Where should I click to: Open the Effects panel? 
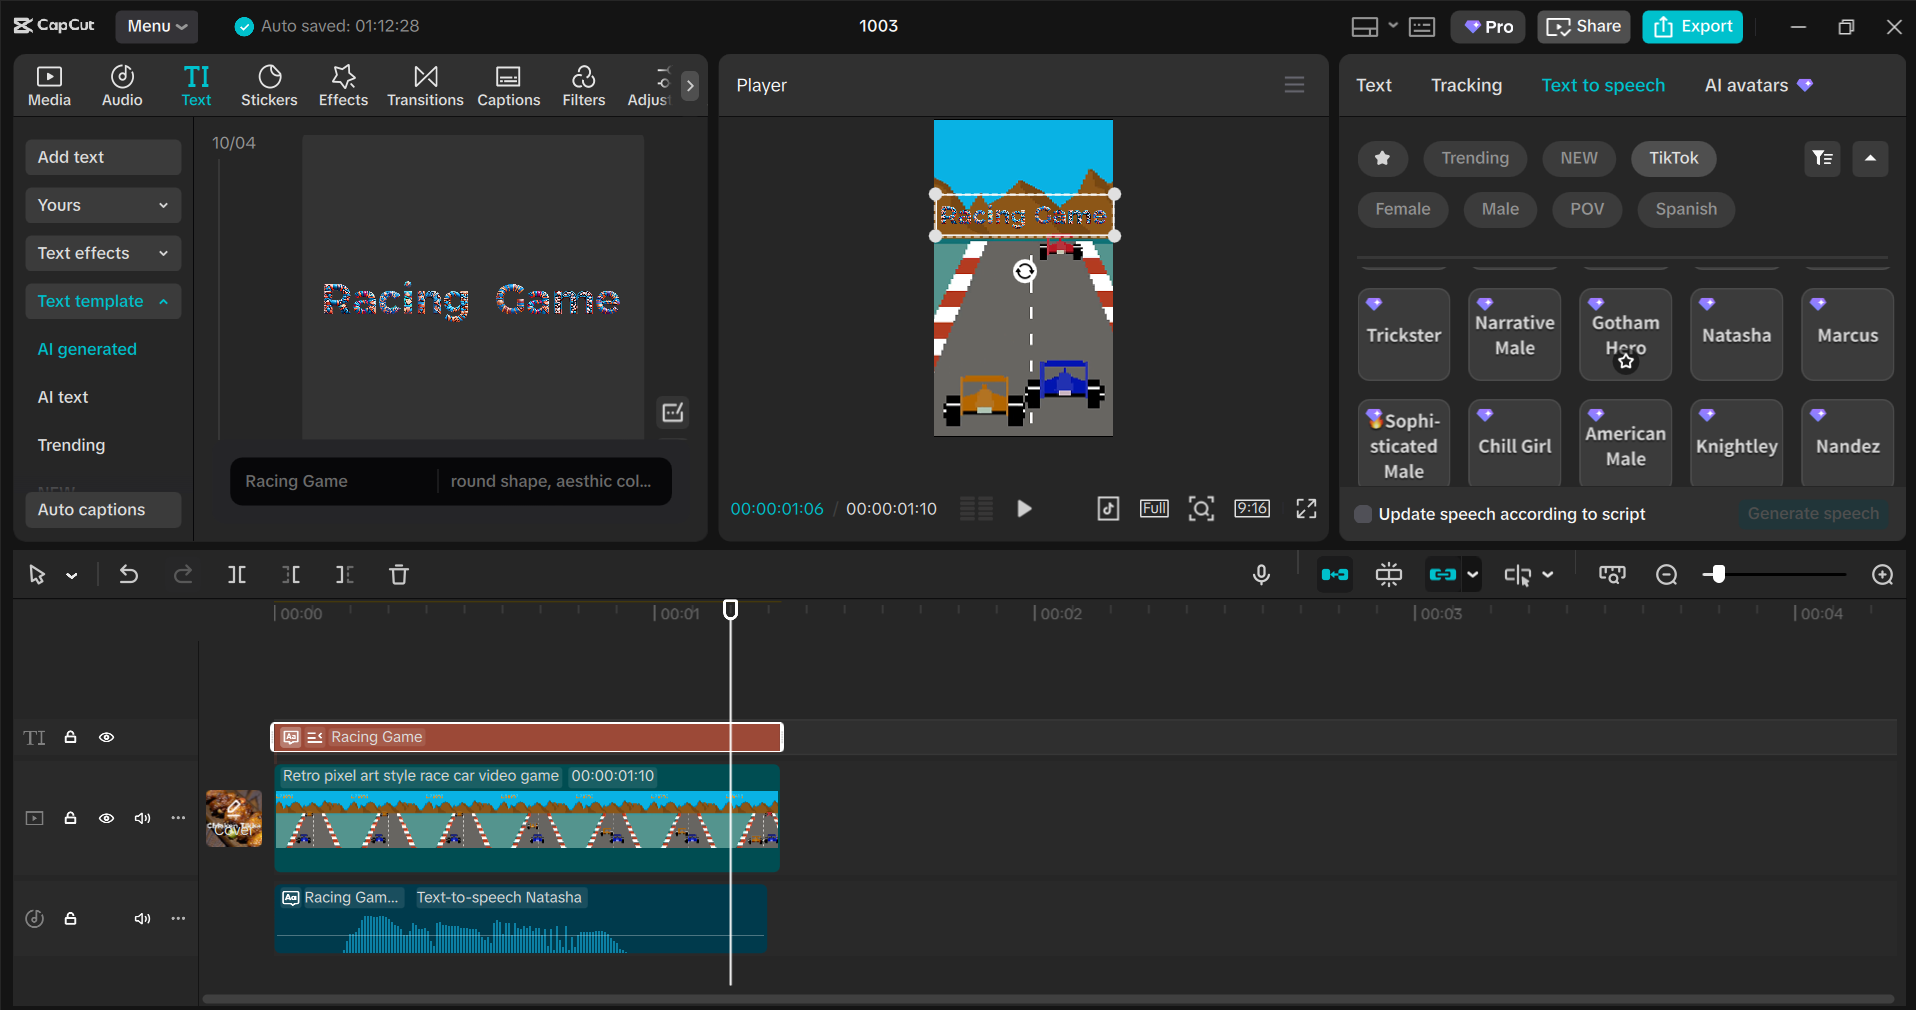pos(343,85)
